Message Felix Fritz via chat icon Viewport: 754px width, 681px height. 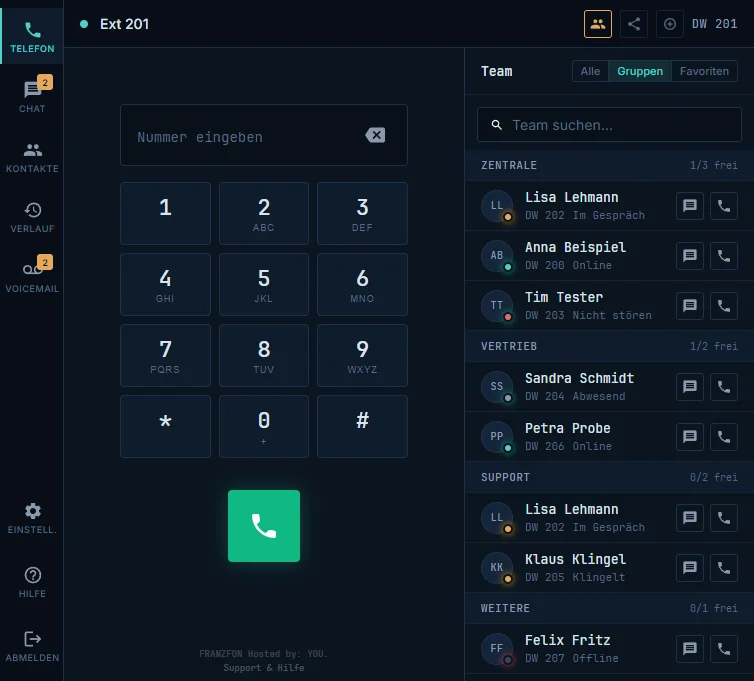(x=690, y=649)
